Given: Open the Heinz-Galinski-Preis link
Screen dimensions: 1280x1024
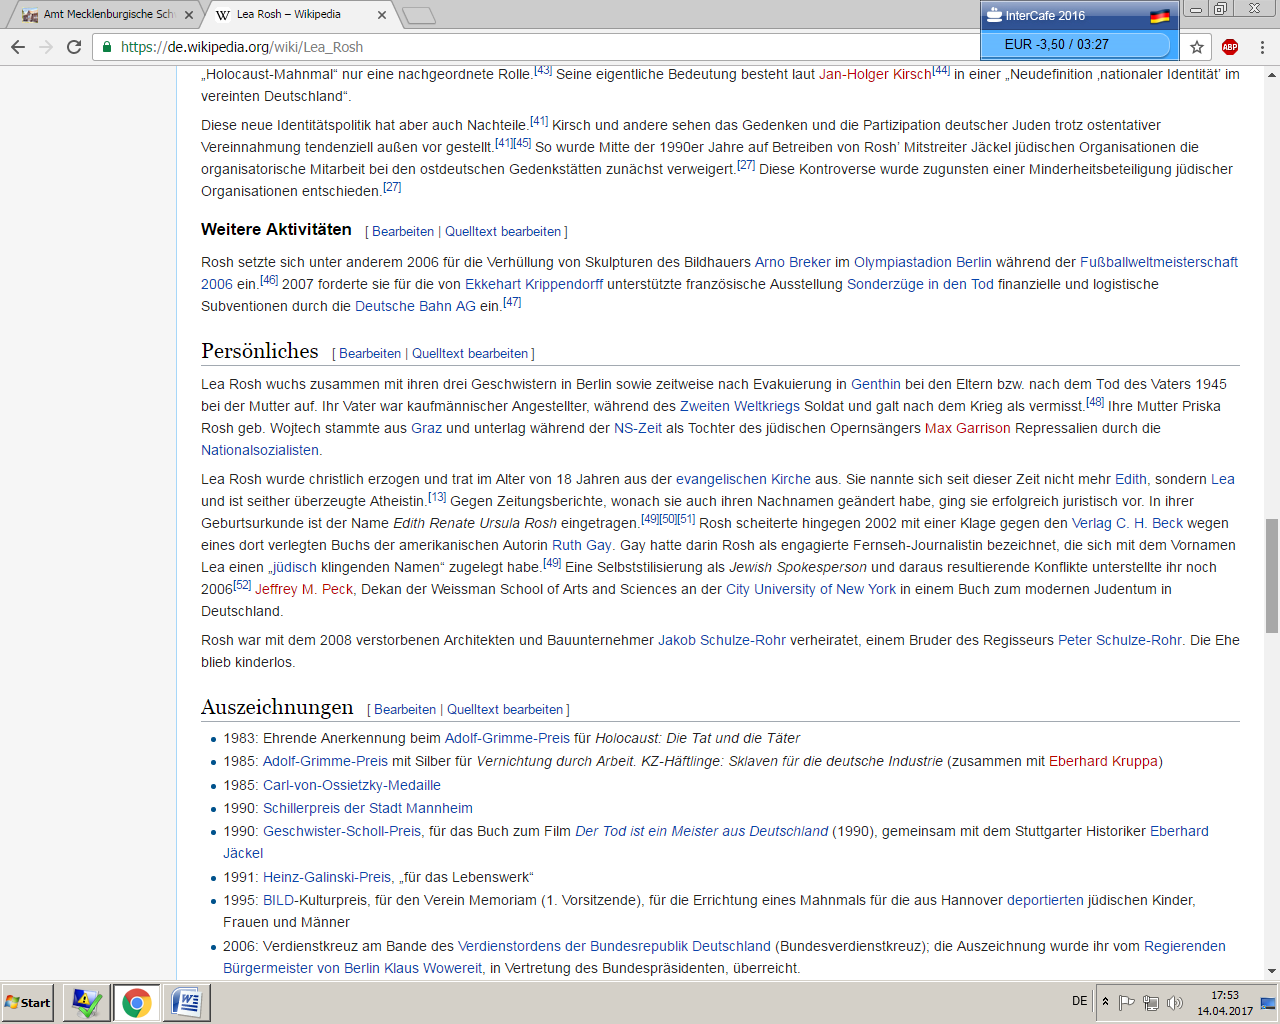Looking at the screenshot, I should pyautogui.click(x=327, y=878).
